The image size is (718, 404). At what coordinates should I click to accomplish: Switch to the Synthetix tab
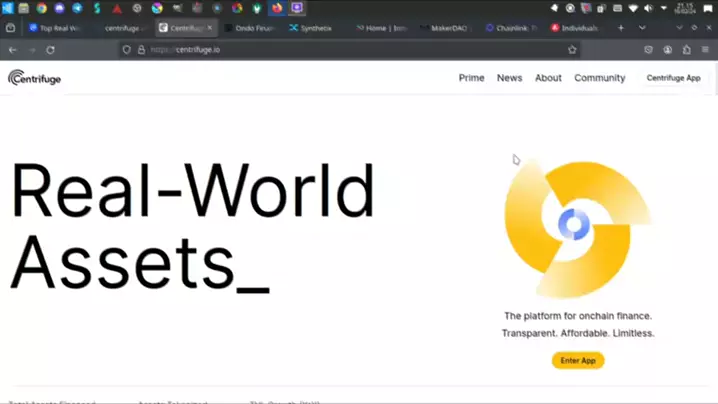(312, 28)
